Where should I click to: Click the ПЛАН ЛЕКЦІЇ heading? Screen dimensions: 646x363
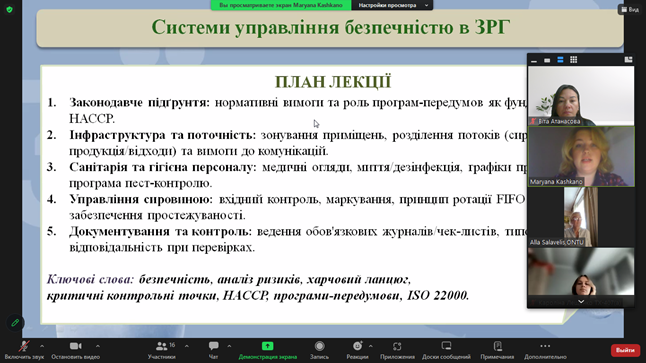[333, 82]
